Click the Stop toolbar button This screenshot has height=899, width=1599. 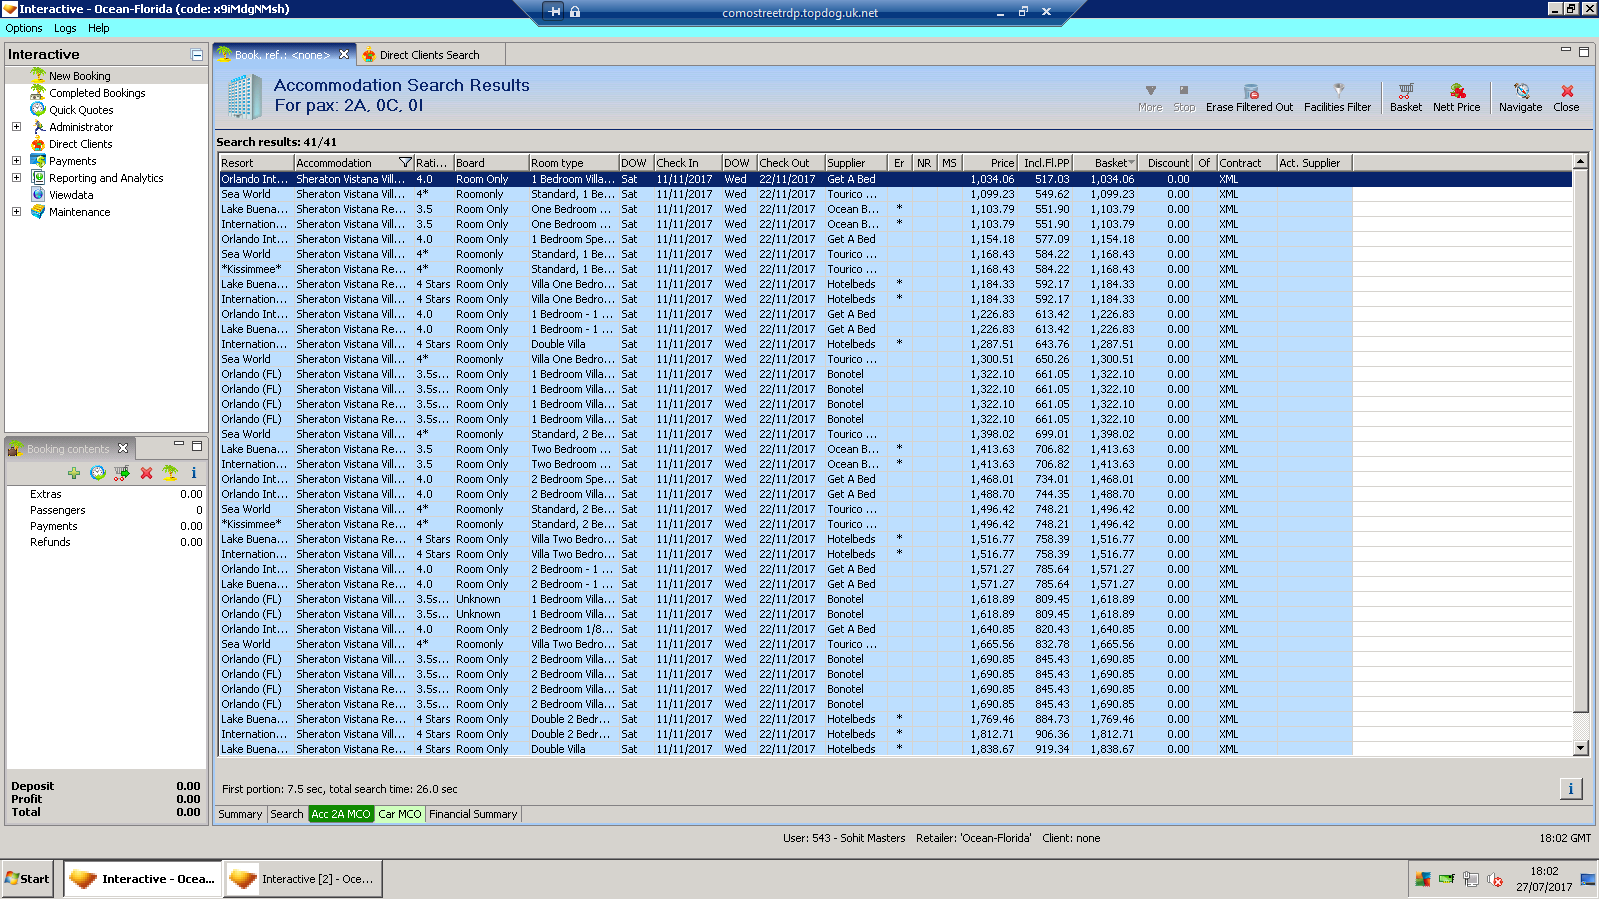pyautogui.click(x=1184, y=97)
